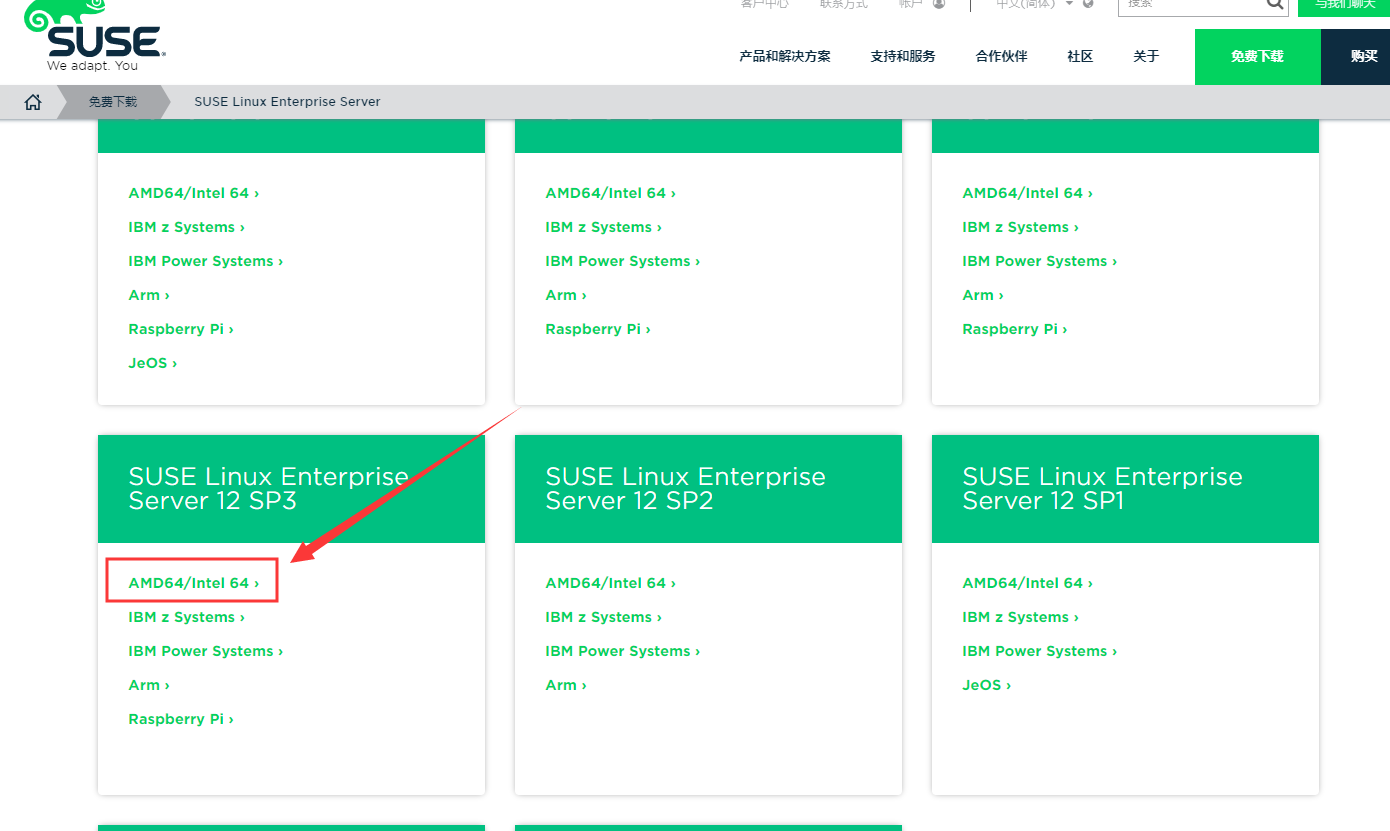
Task: Open IBM z Systems under Server 12 SP2
Action: pos(603,617)
